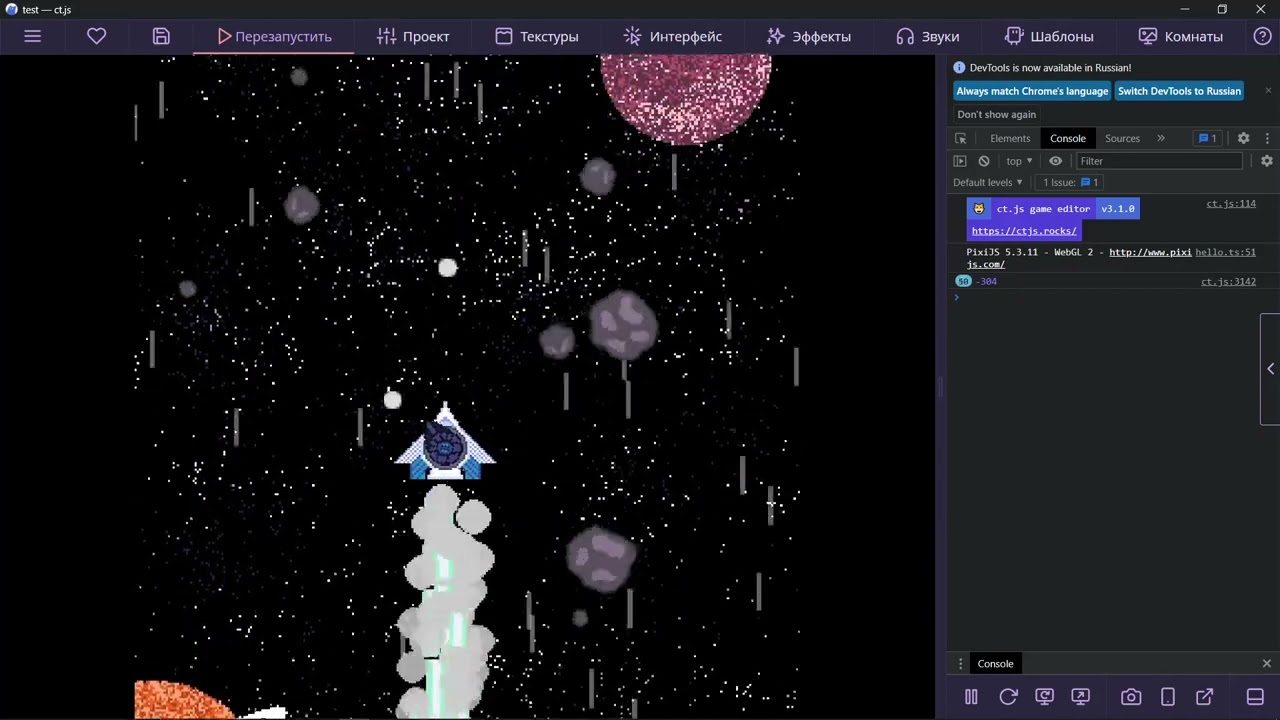The image size is (1280, 720).
Task: Open source link hello.ts:51
Action: point(1225,253)
